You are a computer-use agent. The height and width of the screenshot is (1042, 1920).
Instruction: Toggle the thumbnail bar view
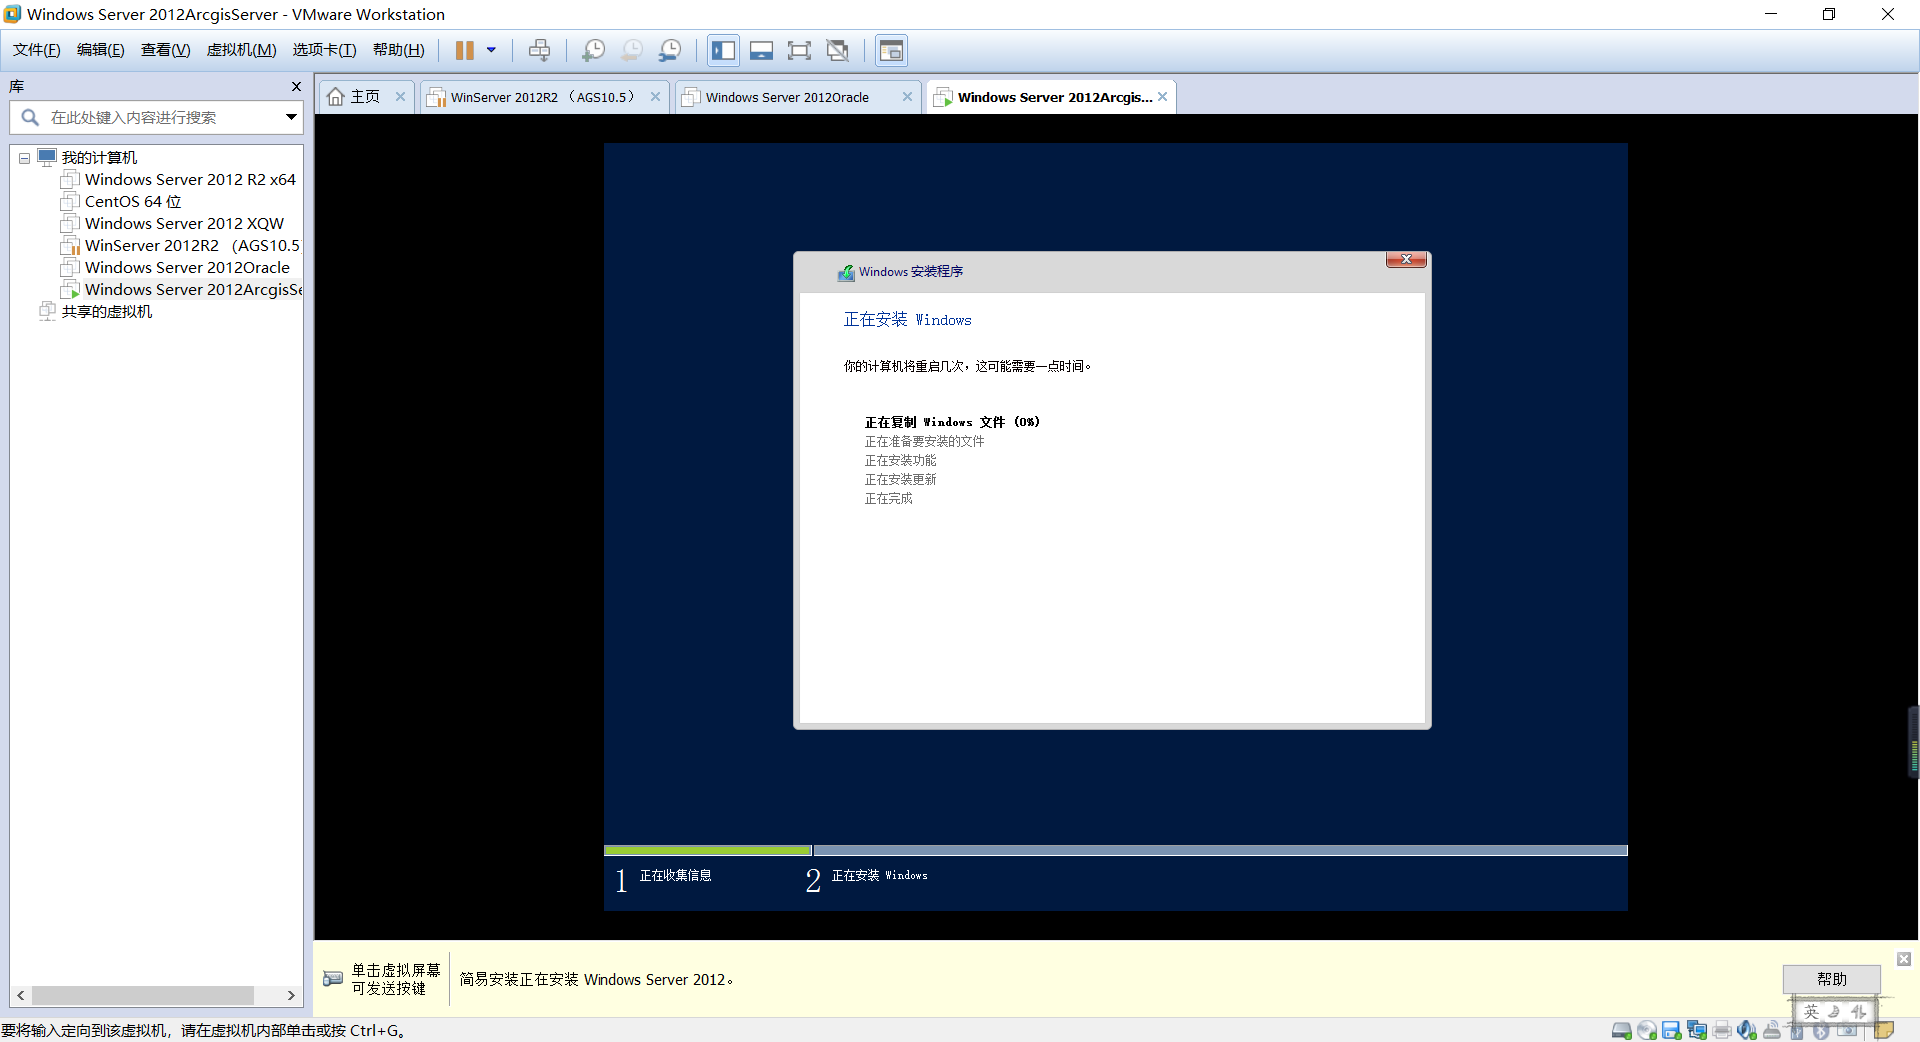(762, 50)
